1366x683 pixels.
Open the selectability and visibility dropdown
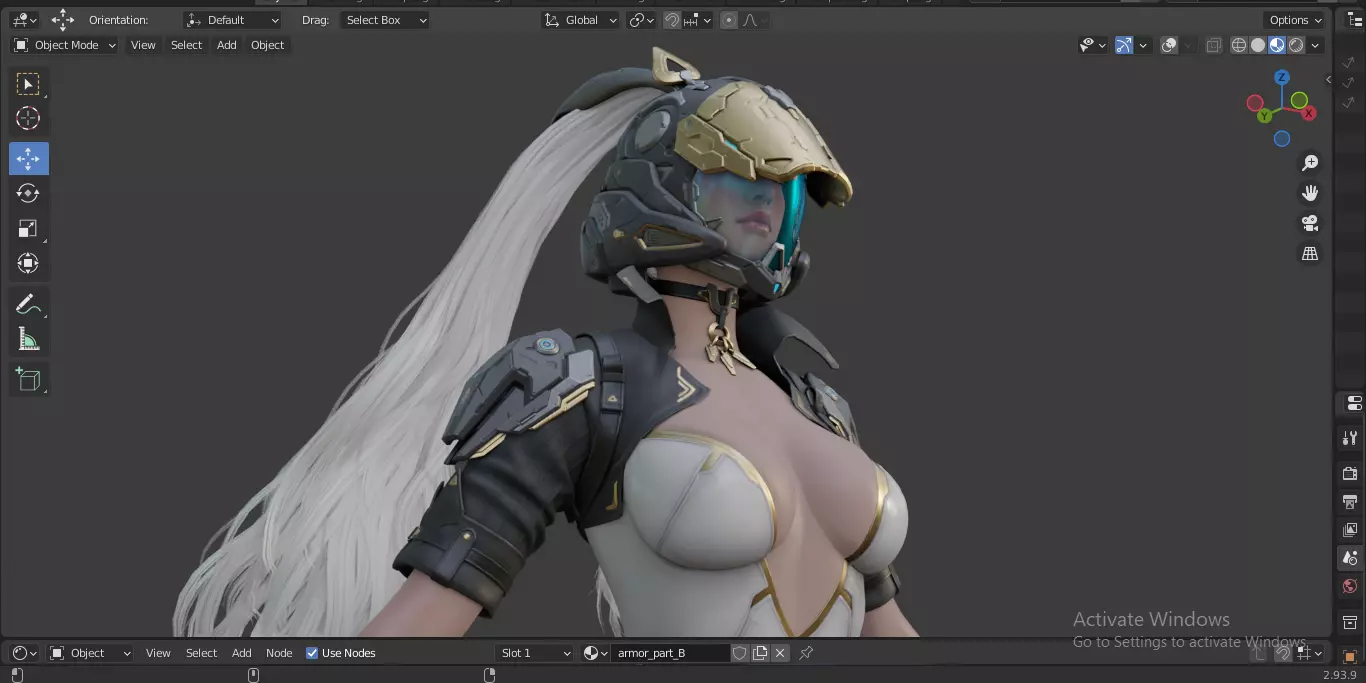click(x=1092, y=45)
